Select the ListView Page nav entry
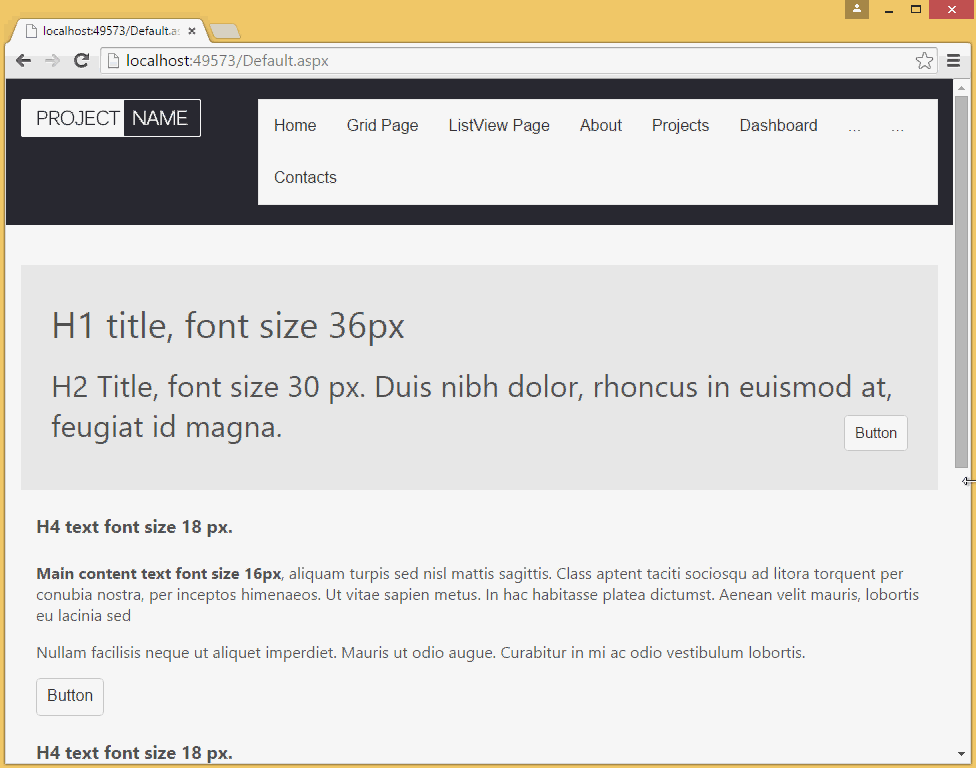 point(498,125)
